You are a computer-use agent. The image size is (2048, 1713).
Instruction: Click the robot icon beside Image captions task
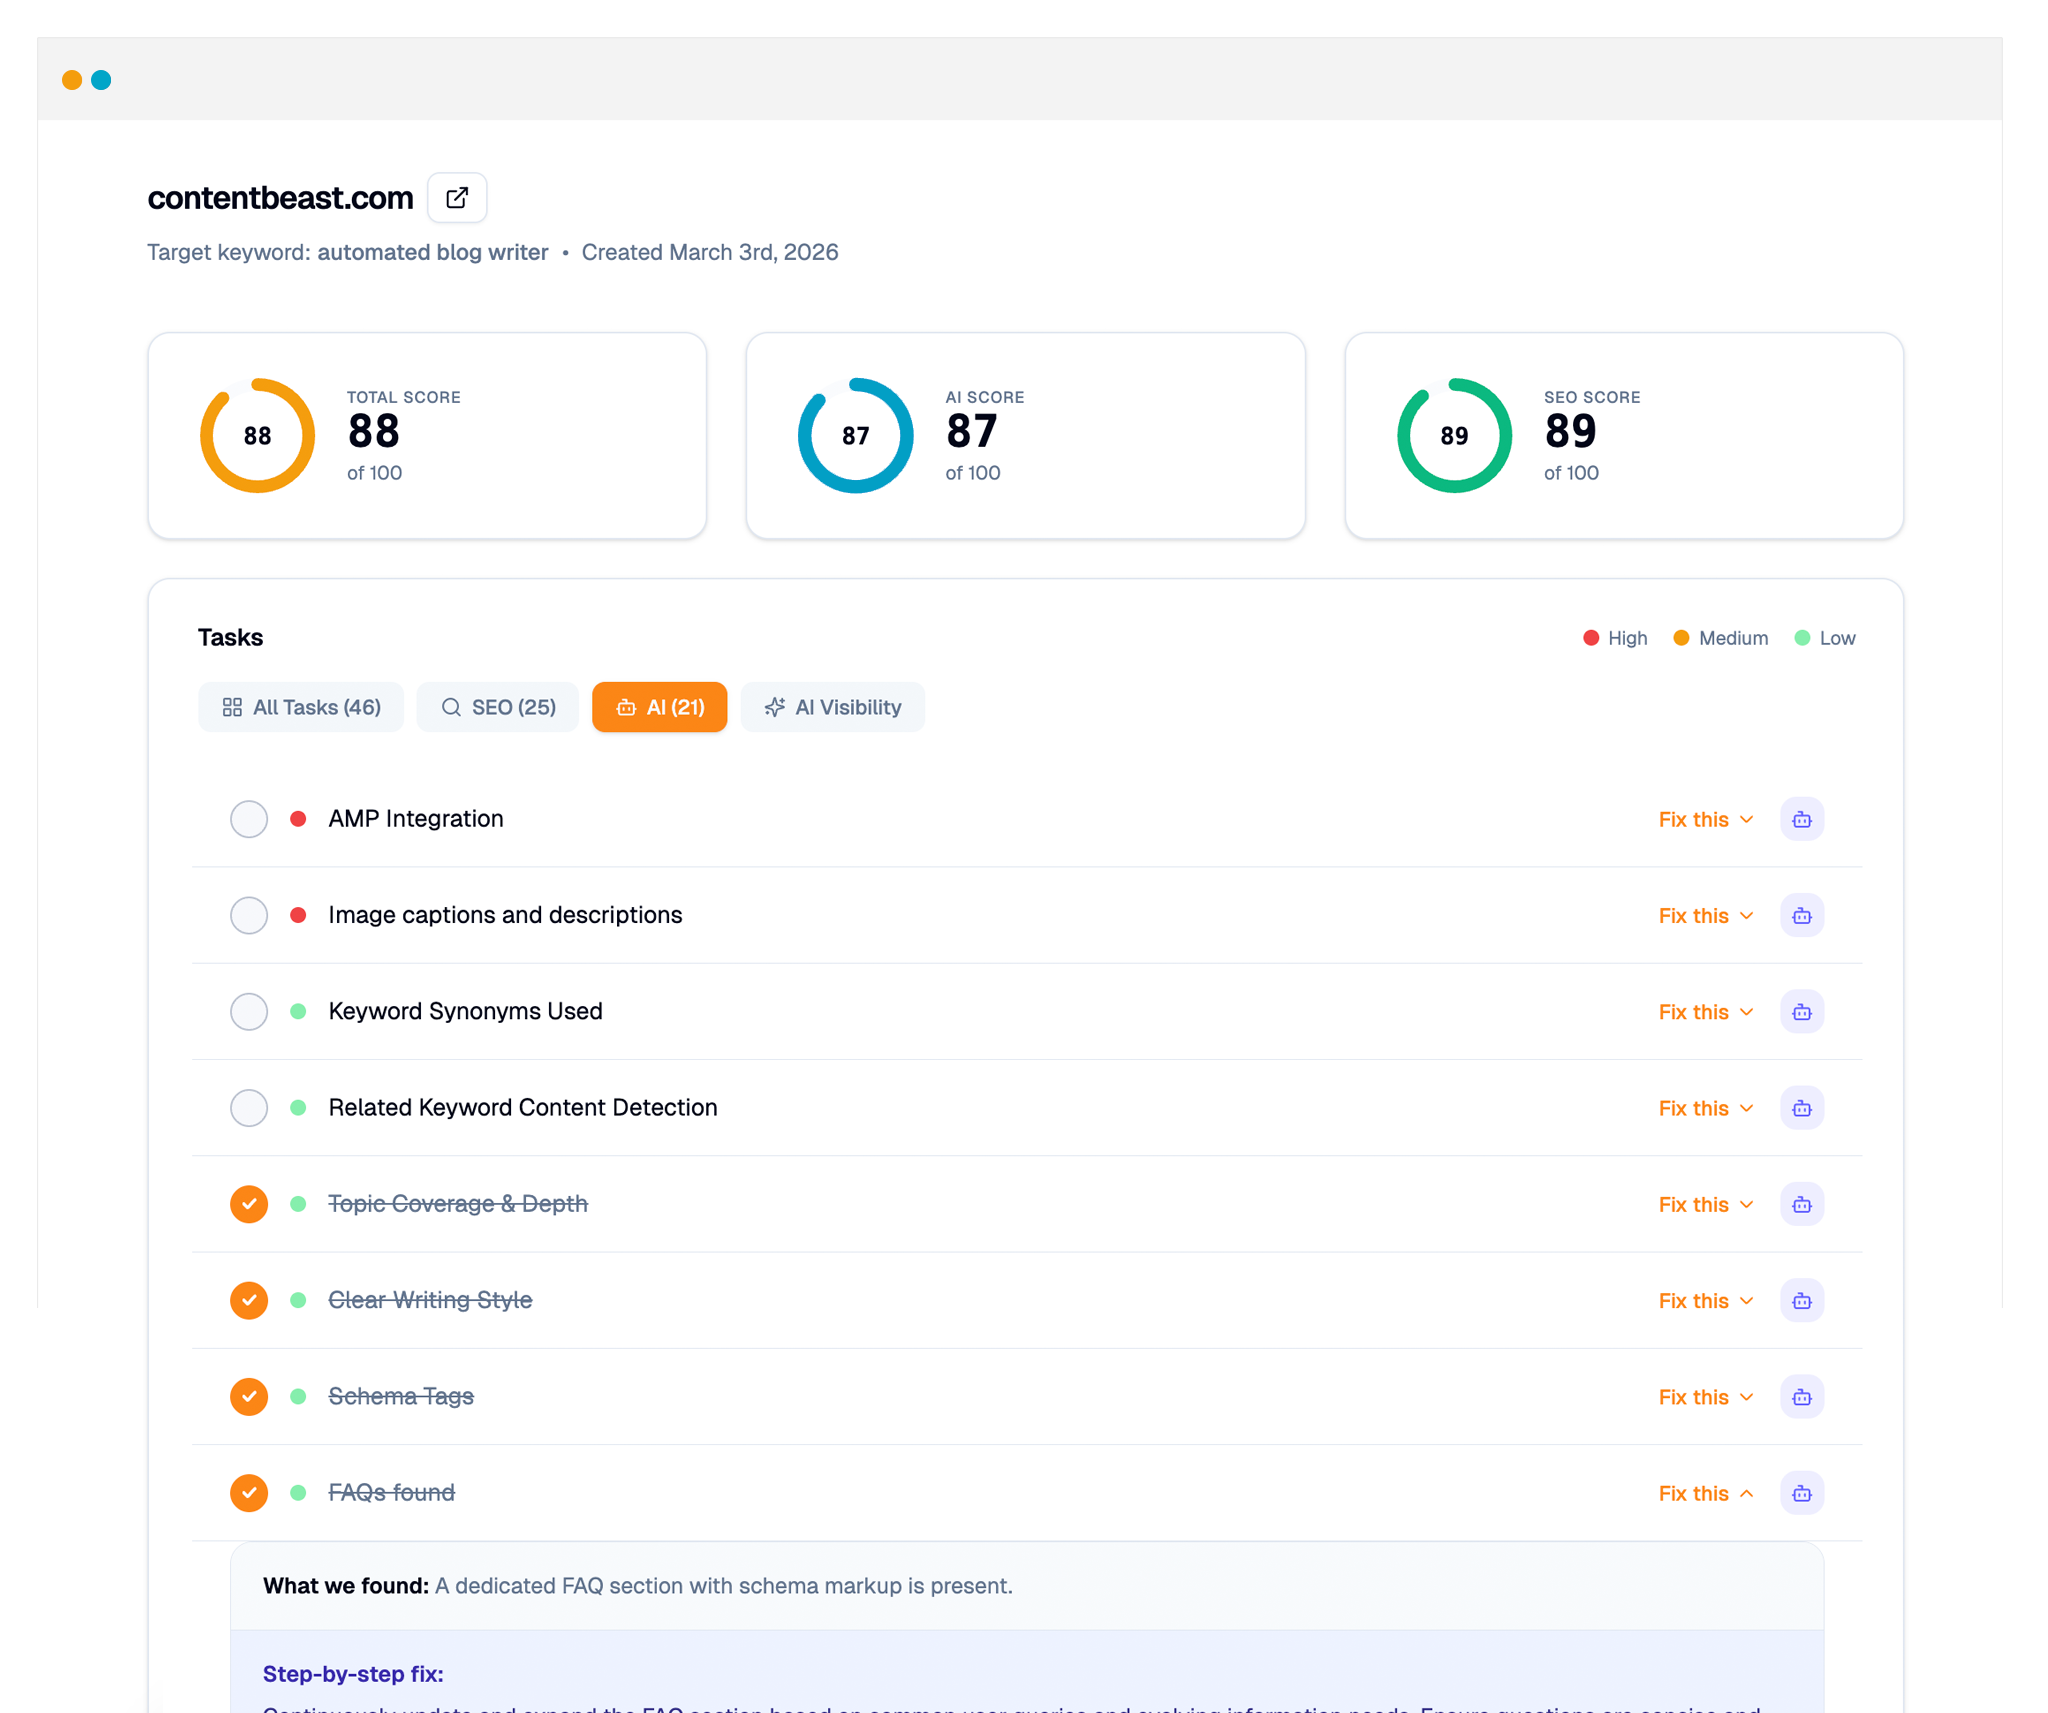coord(1801,915)
